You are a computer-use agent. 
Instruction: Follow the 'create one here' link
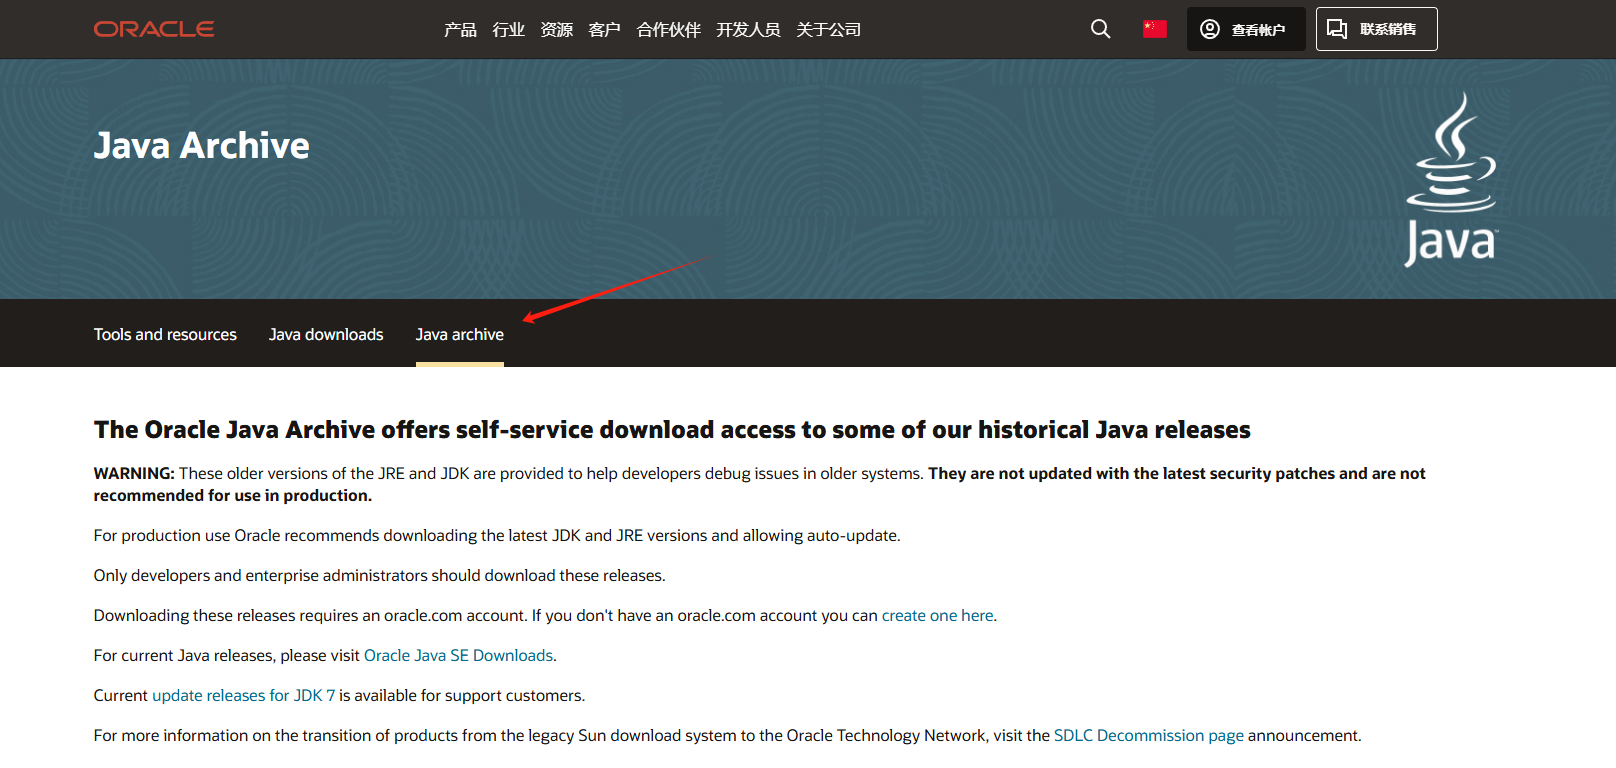pyautogui.click(x=937, y=616)
